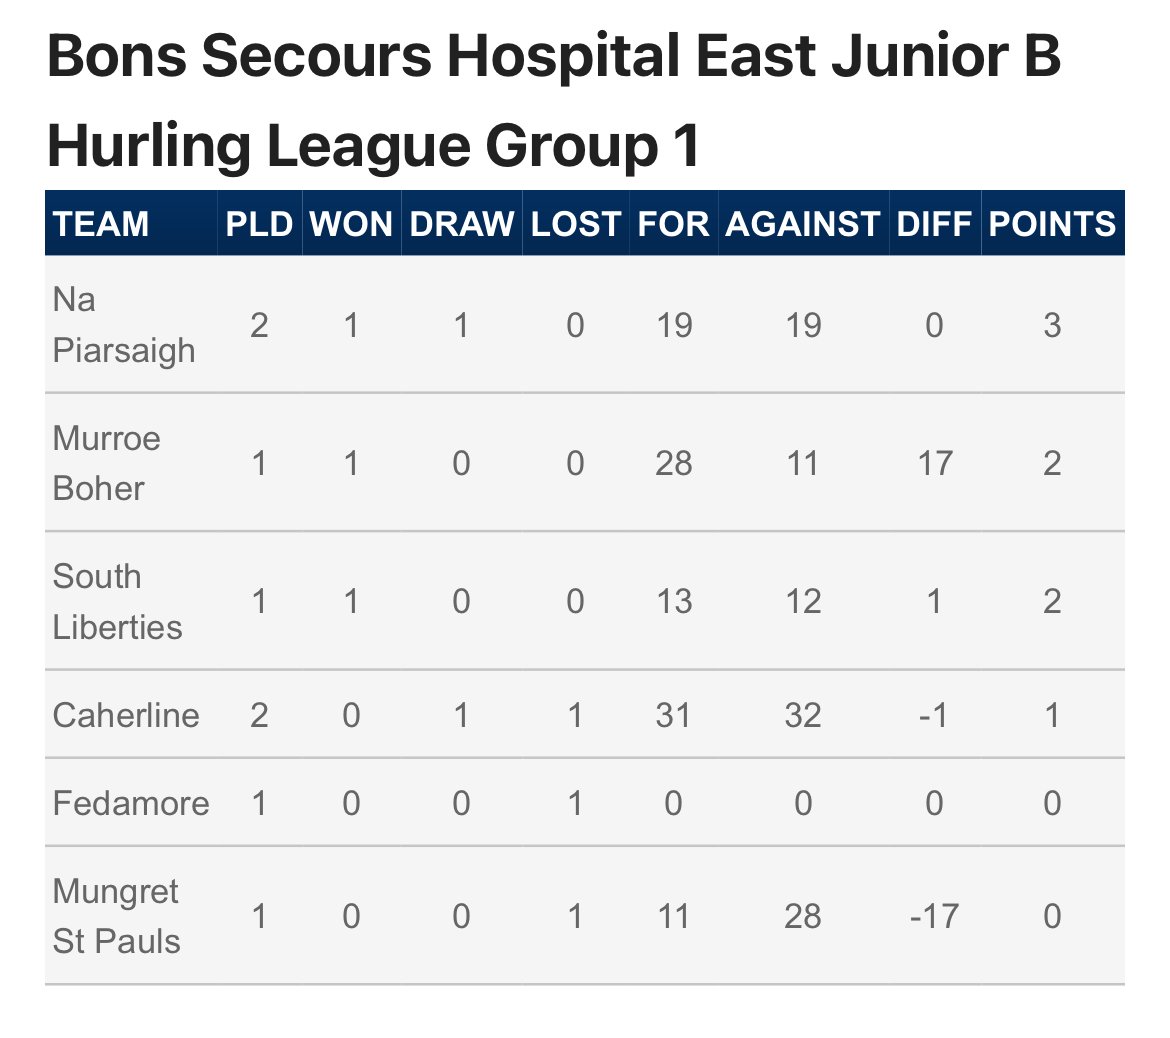Open the Caherline team row
The image size is (1170, 1038).
point(584,715)
